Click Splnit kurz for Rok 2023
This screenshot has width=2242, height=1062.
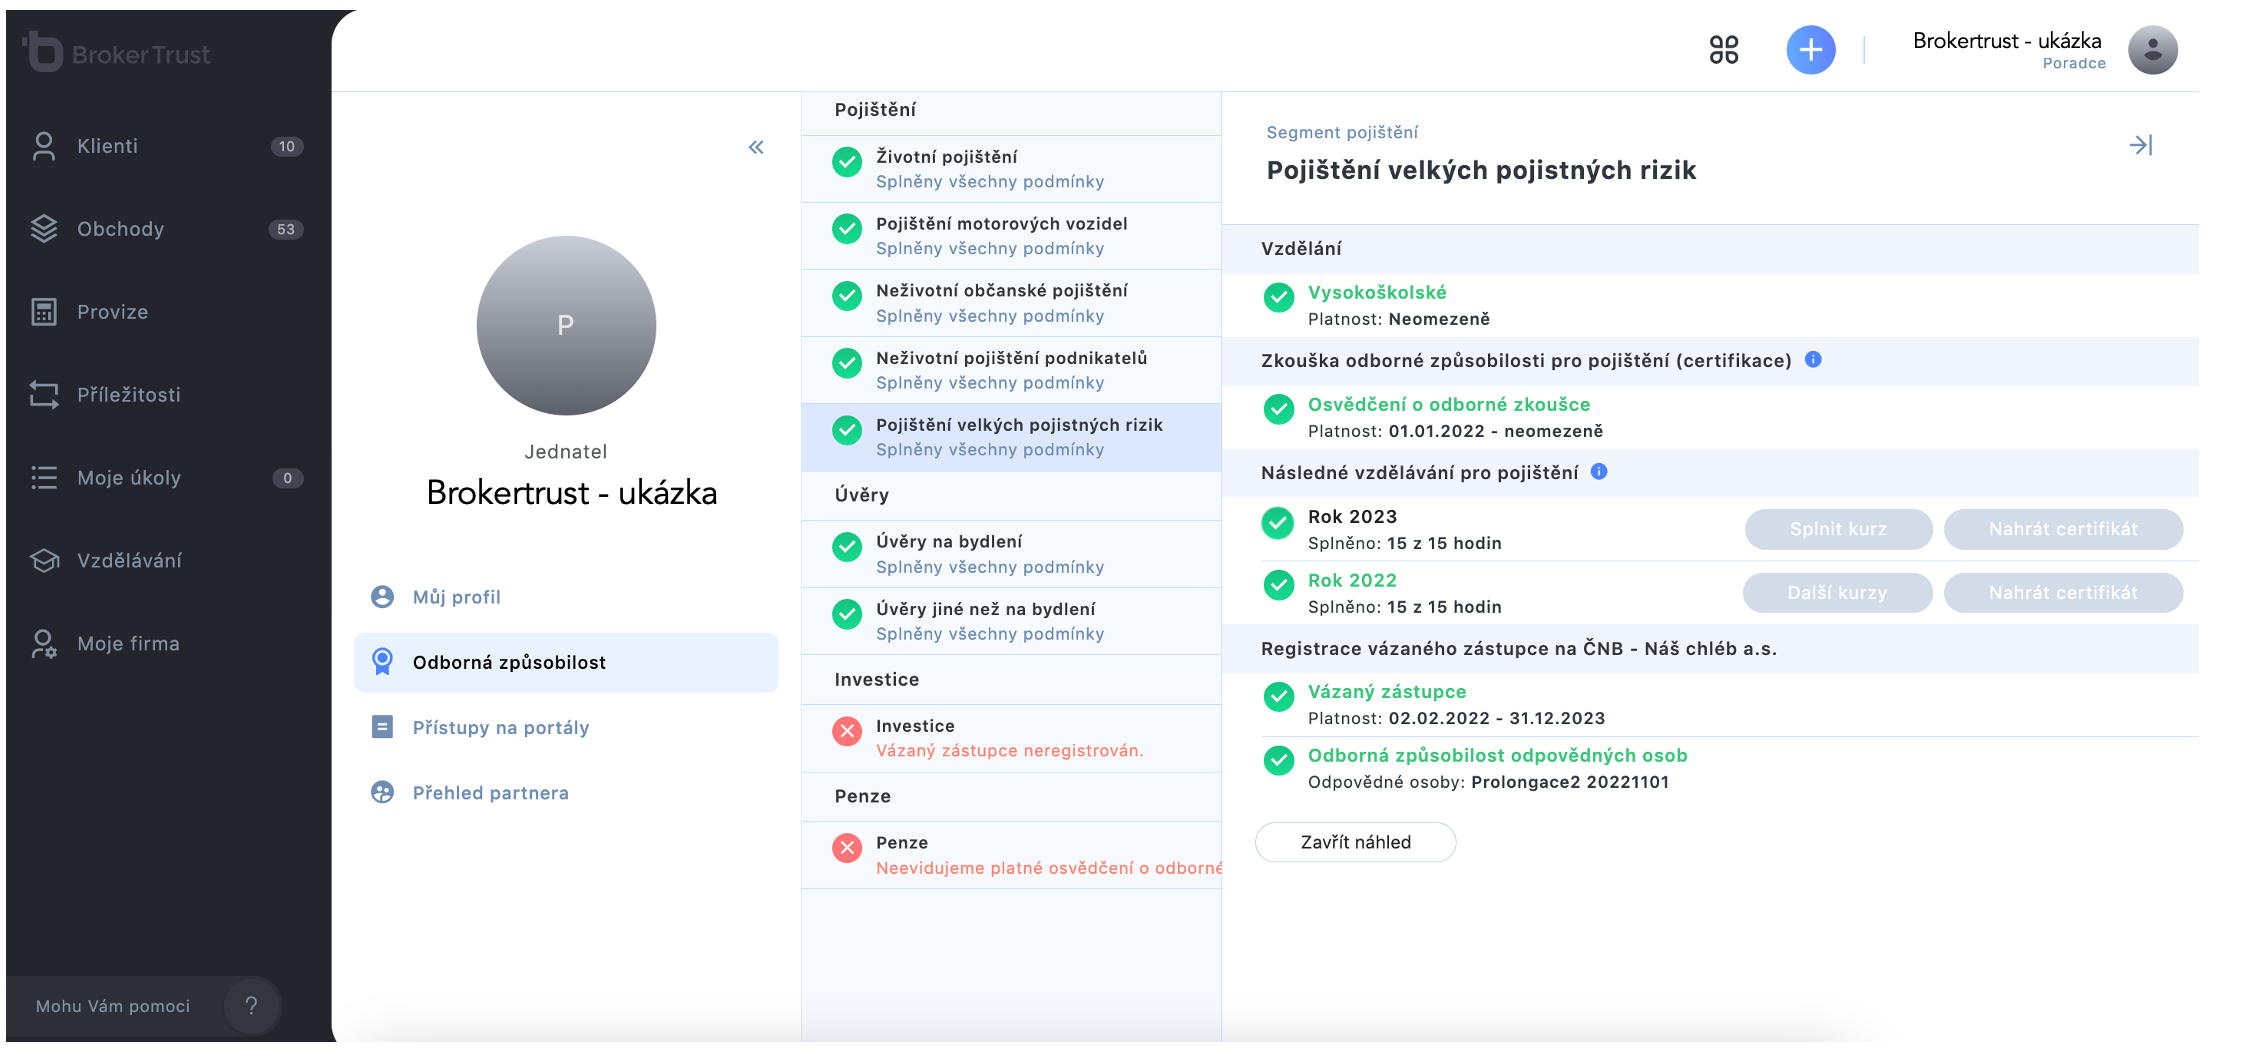pyautogui.click(x=1838, y=529)
